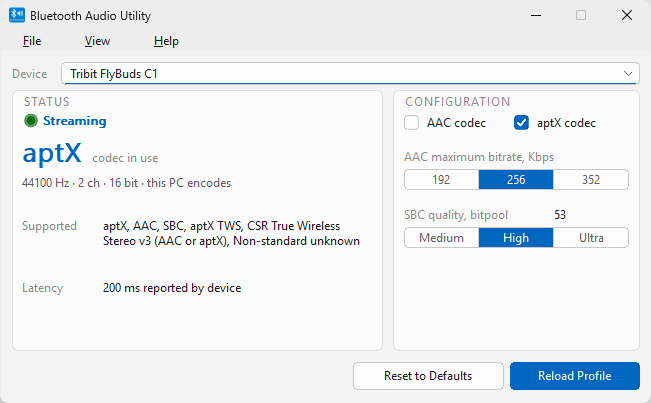
Task: Click the Supported label
Action: coord(49,226)
